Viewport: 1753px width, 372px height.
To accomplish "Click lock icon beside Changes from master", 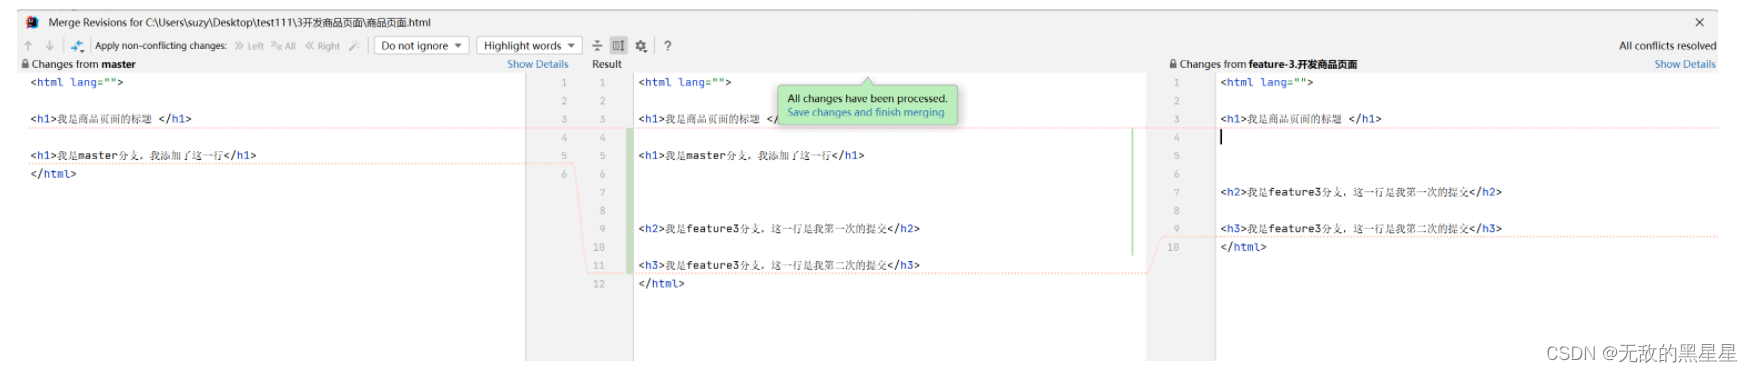I will coord(25,64).
